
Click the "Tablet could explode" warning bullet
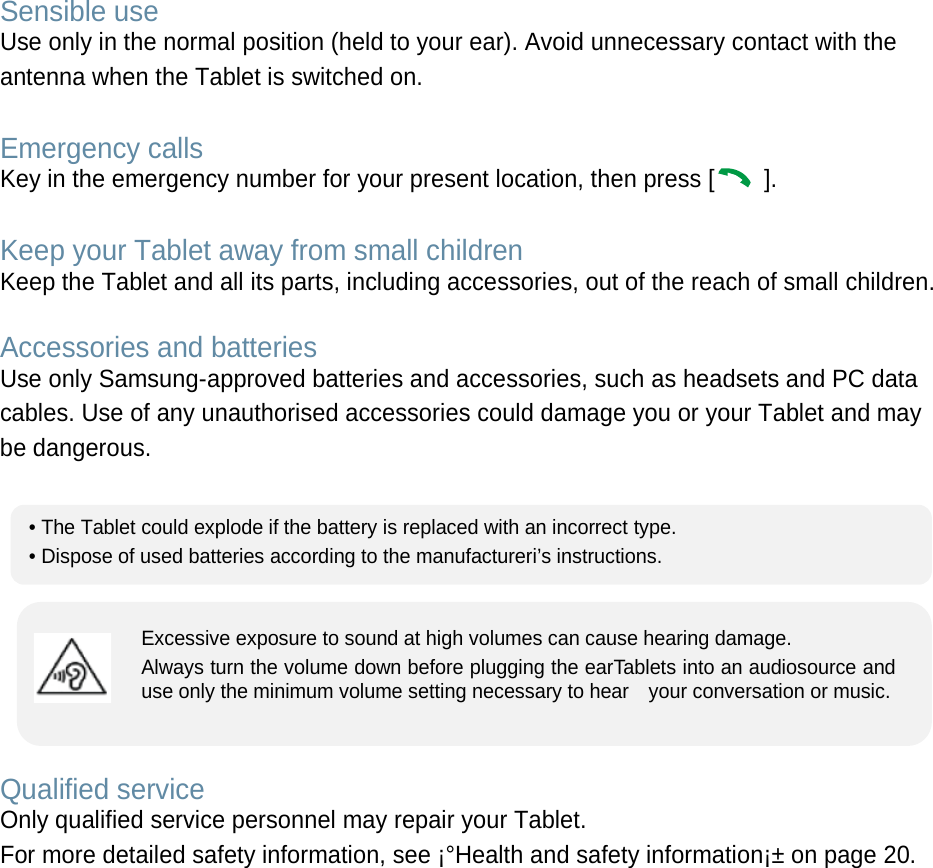353,528
